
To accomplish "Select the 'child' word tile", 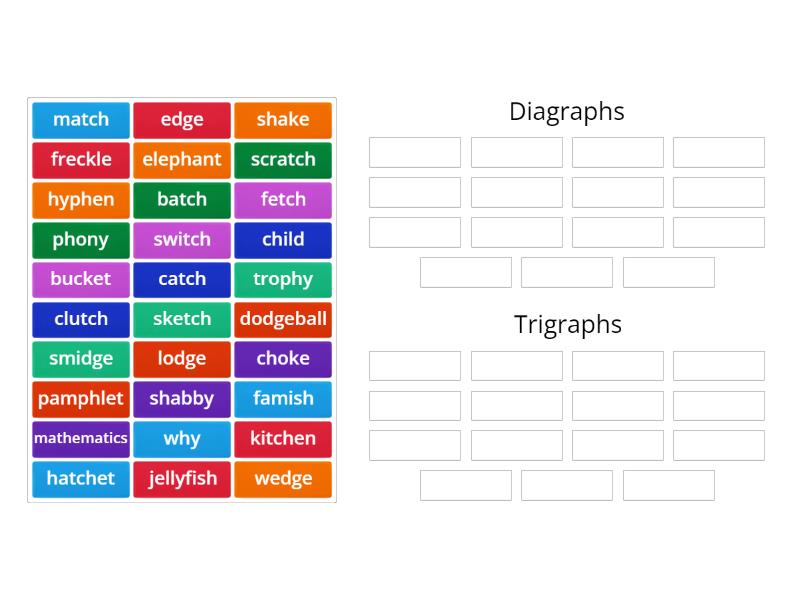I will [283, 240].
